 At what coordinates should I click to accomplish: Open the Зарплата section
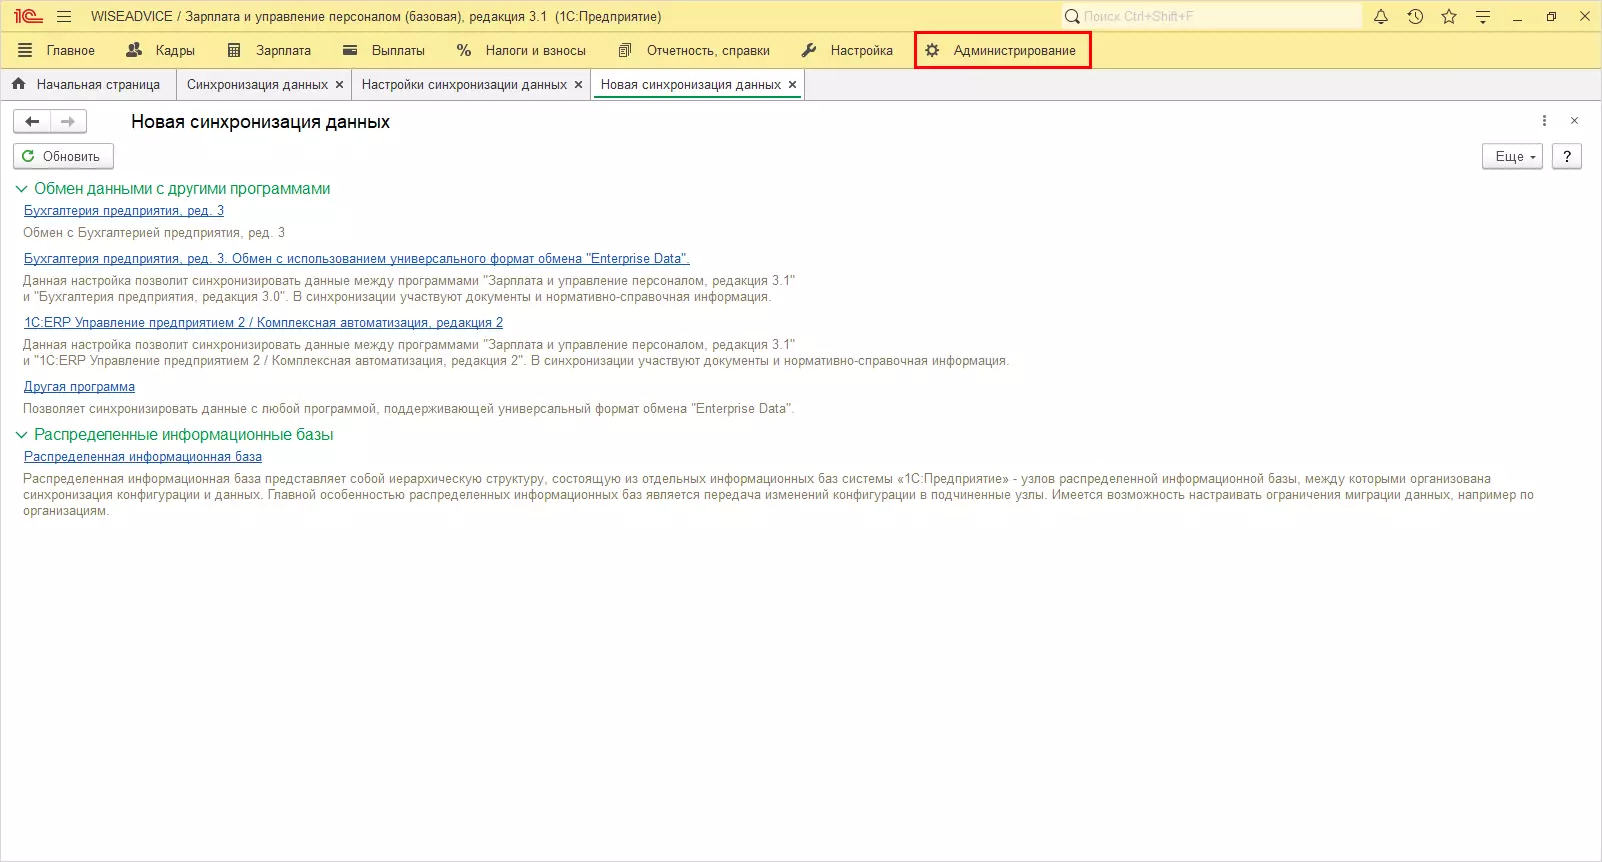[269, 50]
